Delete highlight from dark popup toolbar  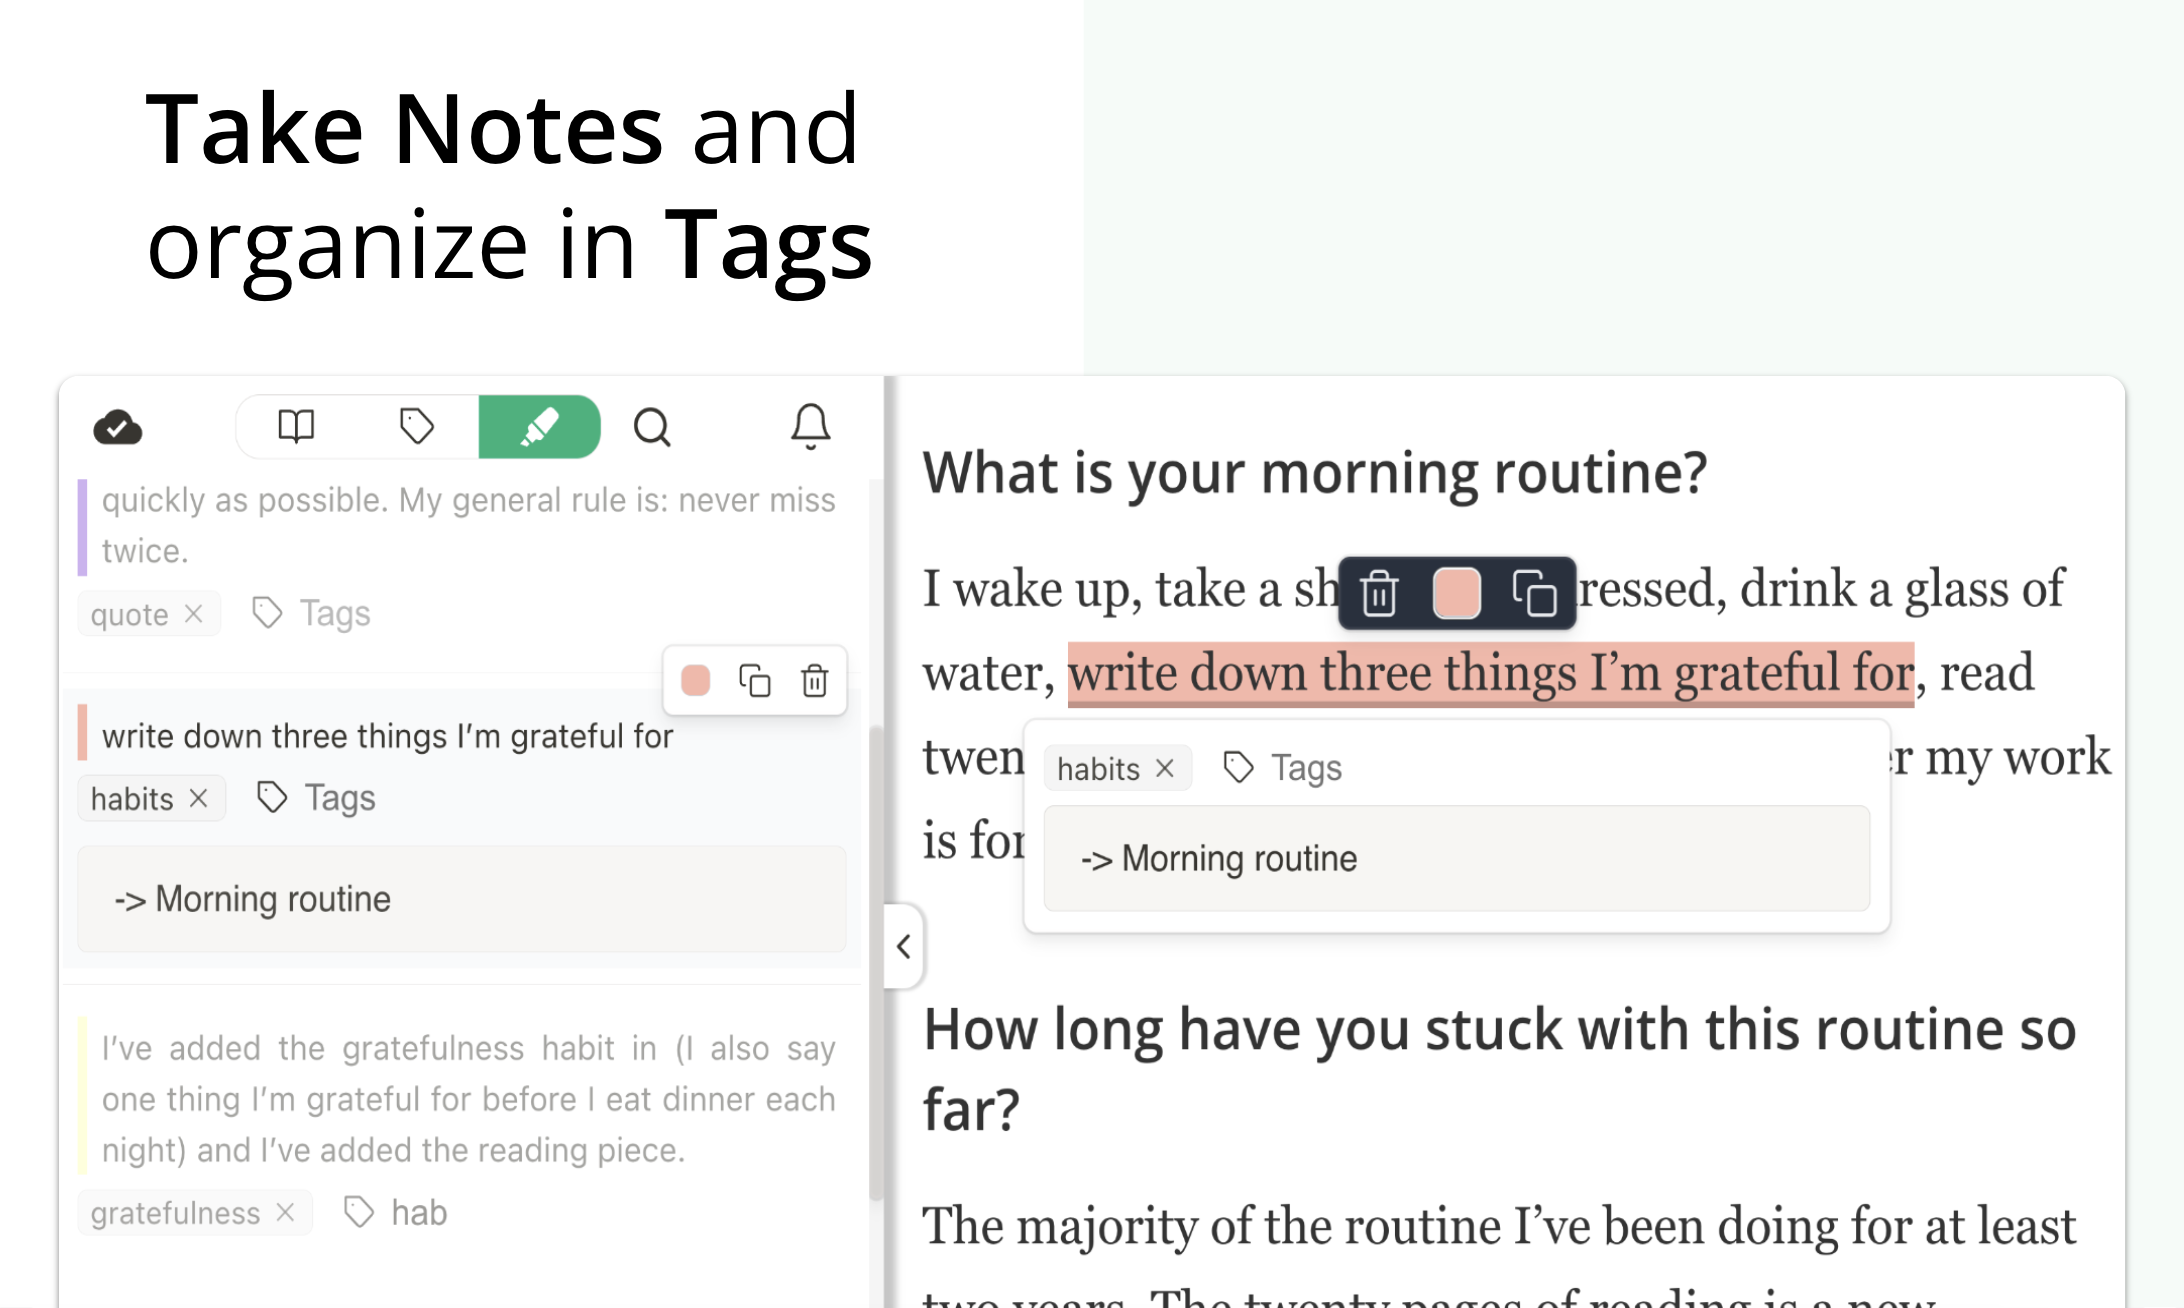(1380, 593)
